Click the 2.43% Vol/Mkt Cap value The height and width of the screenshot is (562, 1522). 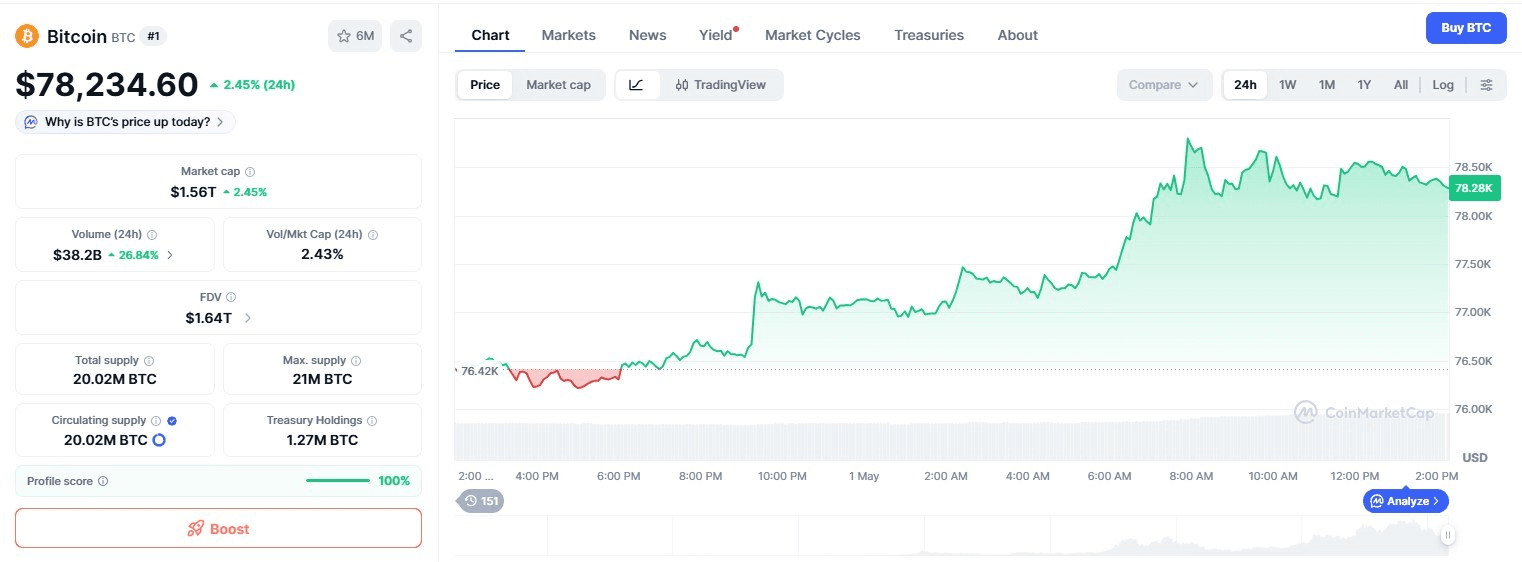point(322,254)
